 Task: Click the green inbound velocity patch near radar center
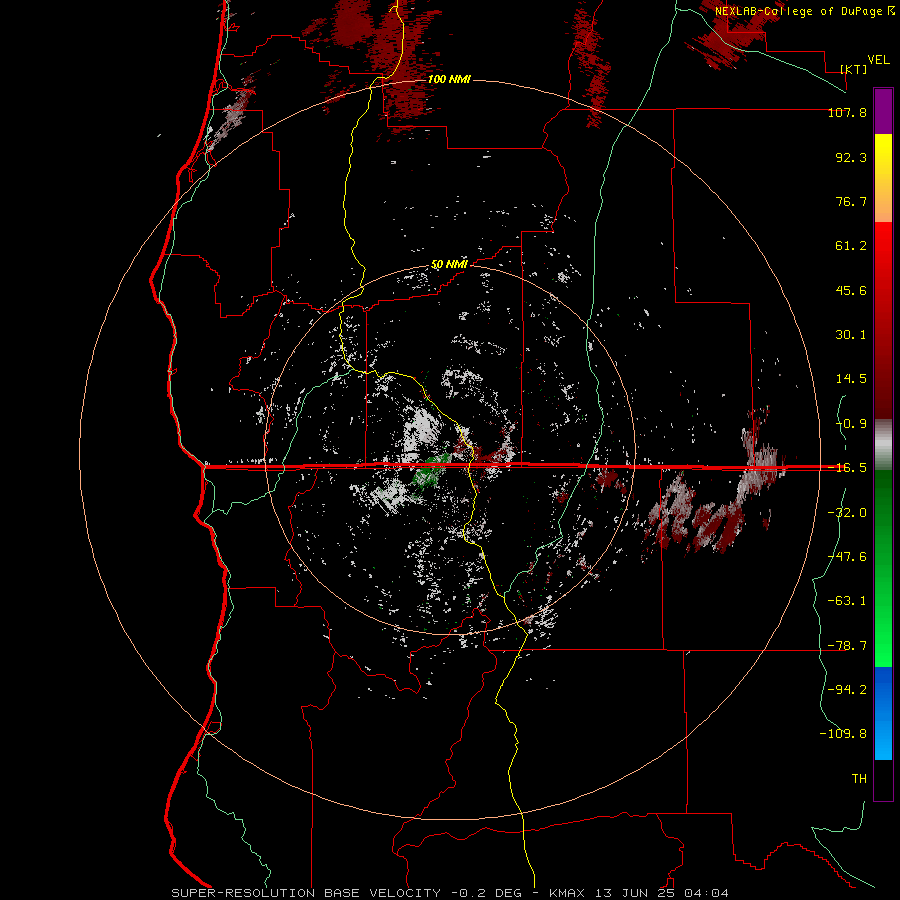click(x=429, y=471)
